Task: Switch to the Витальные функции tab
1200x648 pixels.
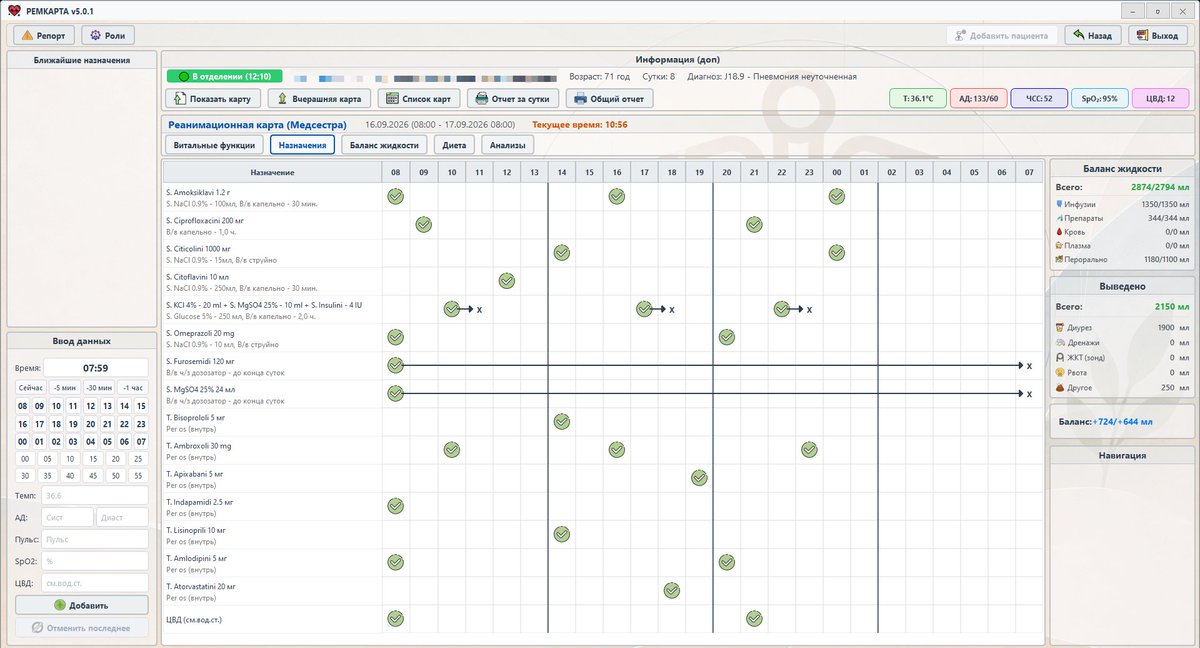Action: [214, 145]
